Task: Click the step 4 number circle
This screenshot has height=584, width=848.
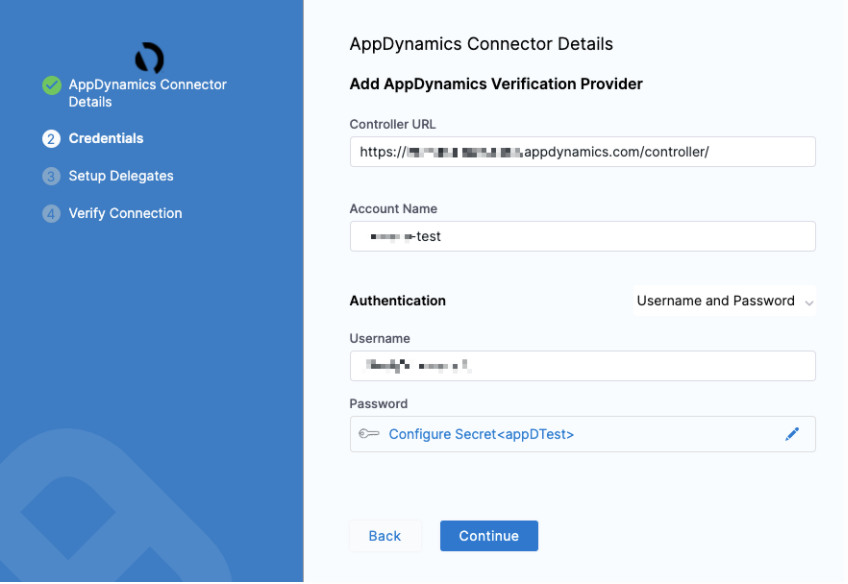Action: coord(52,214)
